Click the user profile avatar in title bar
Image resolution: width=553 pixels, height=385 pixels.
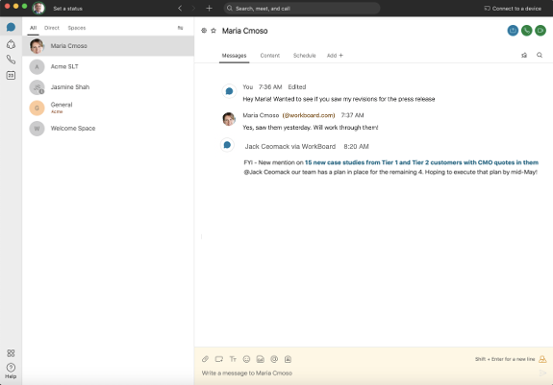click(x=39, y=8)
